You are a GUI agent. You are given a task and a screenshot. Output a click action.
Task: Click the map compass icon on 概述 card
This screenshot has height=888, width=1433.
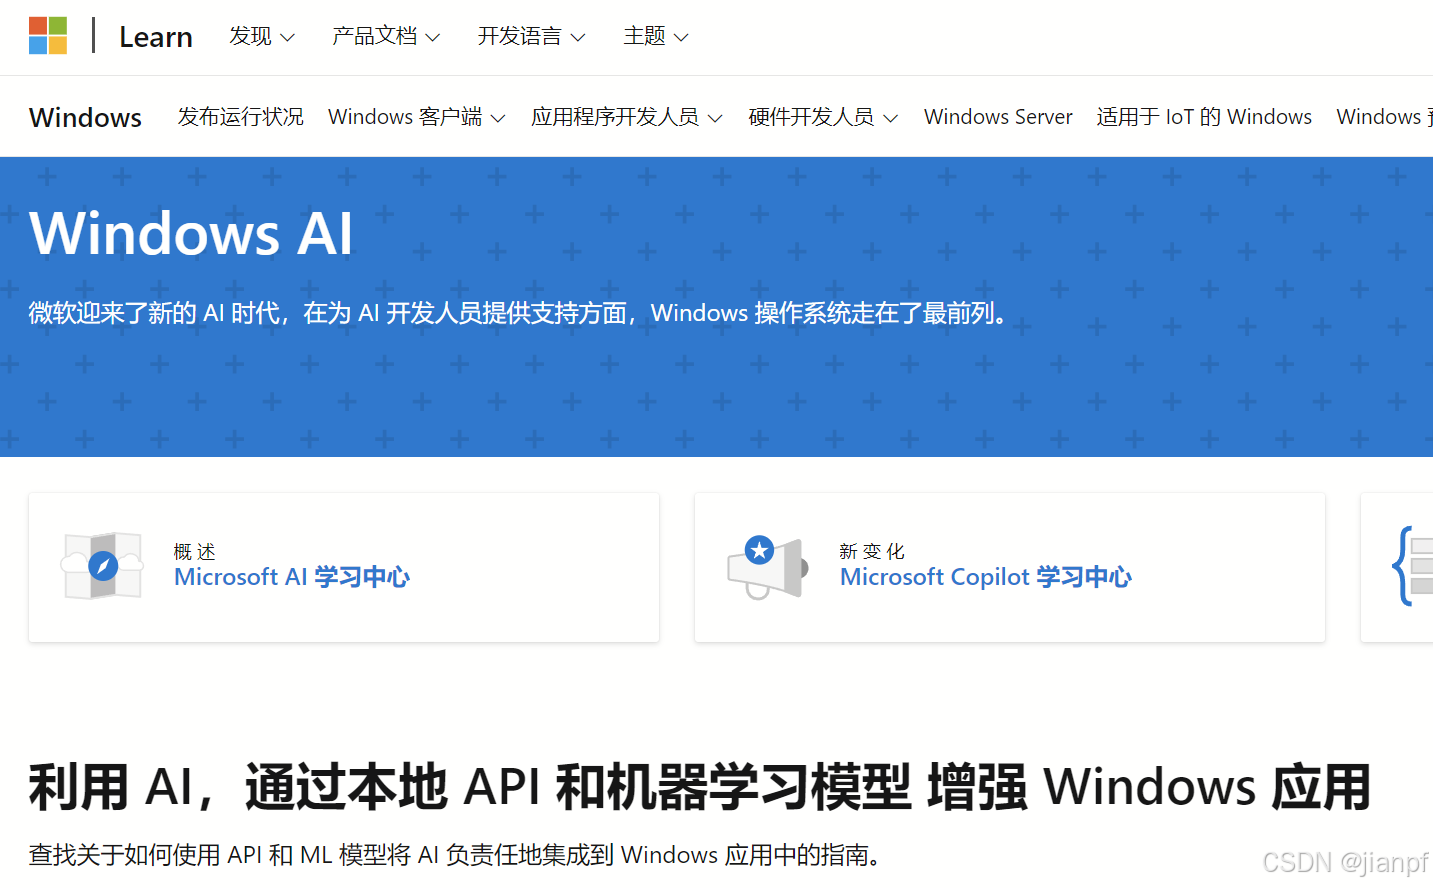[103, 566]
